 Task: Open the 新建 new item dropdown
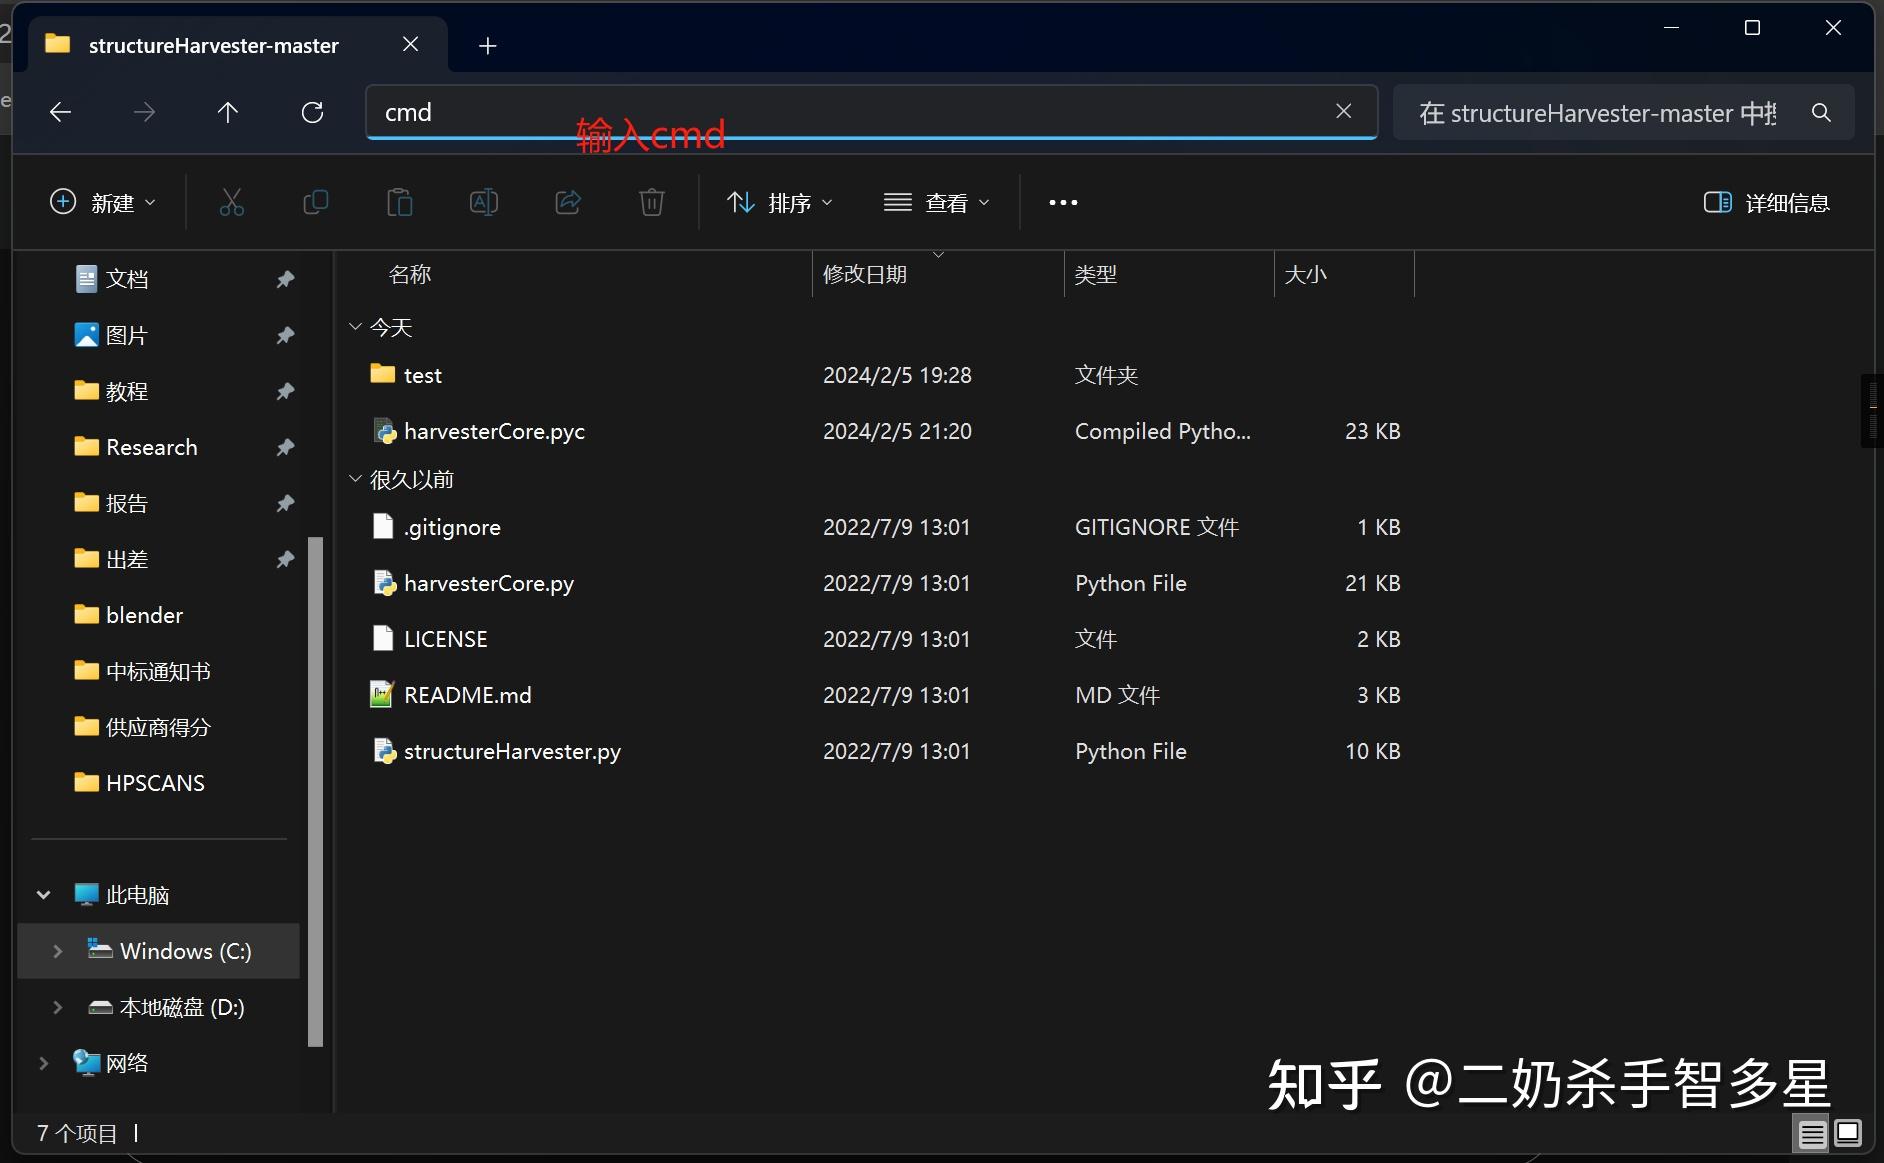coord(103,202)
